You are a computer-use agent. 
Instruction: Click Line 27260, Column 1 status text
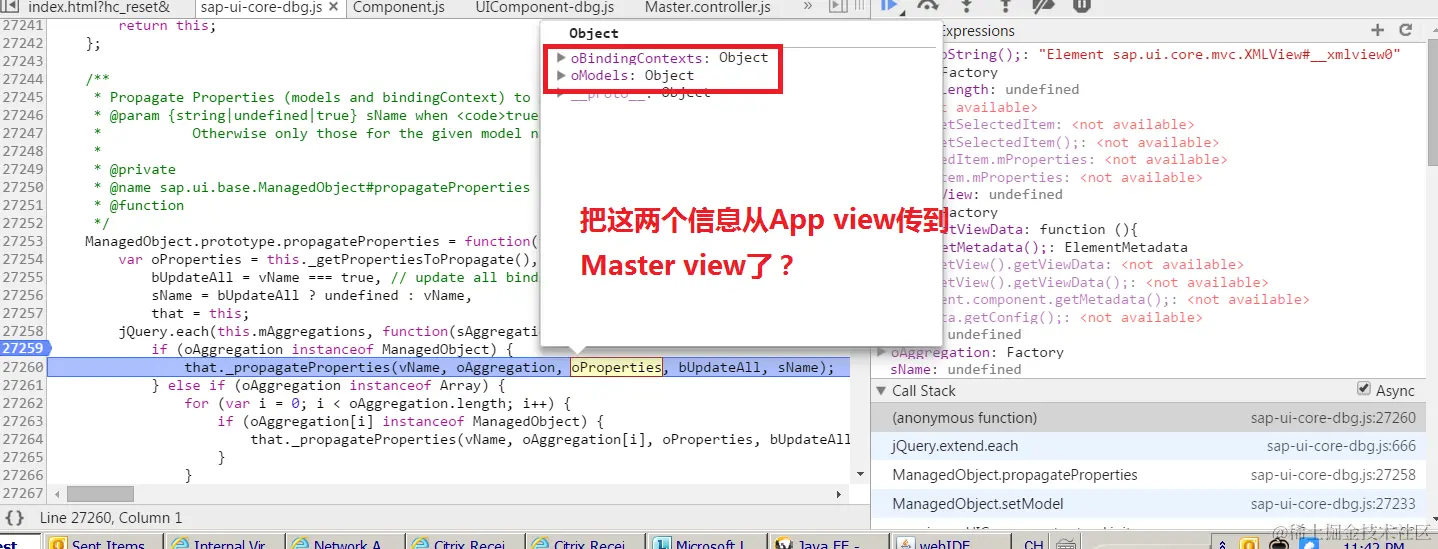111,517
